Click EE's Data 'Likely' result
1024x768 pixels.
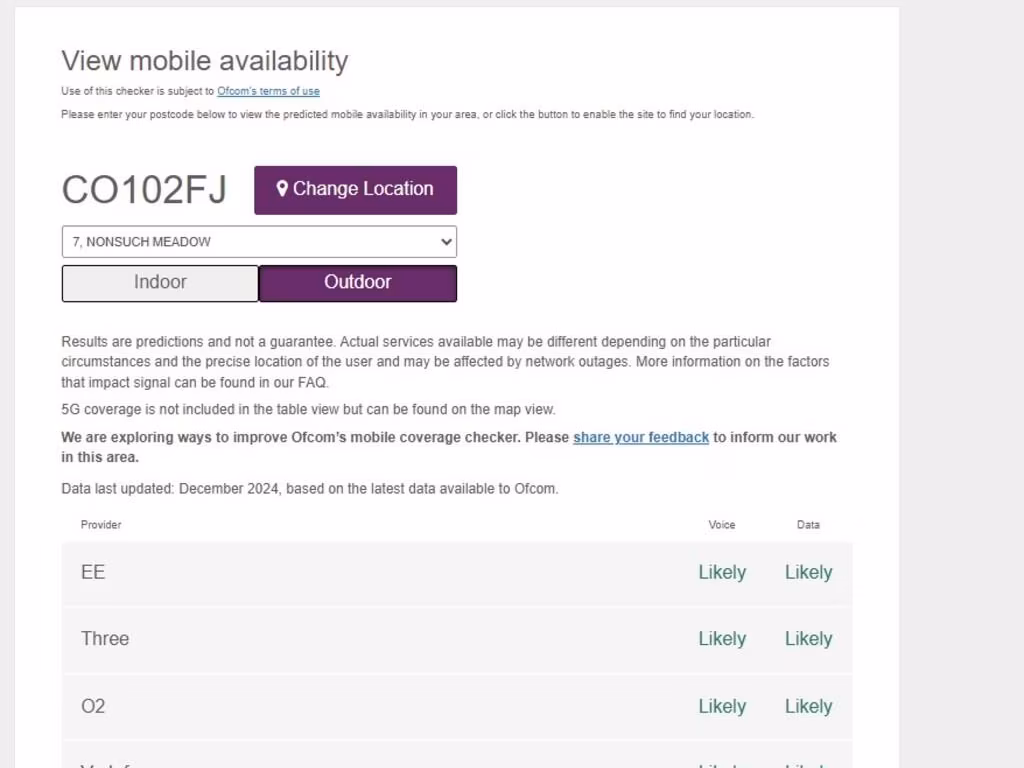pos(808,573)
